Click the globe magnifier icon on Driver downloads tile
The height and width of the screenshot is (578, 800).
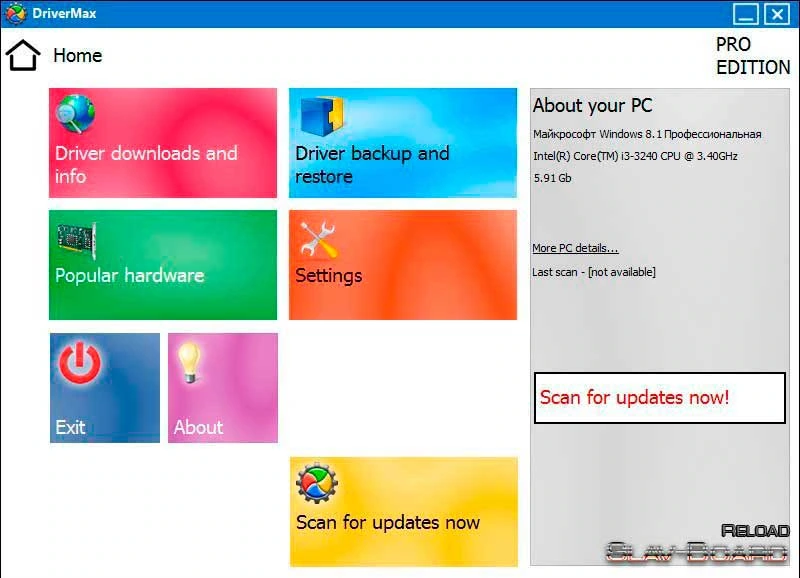(75, 113)
